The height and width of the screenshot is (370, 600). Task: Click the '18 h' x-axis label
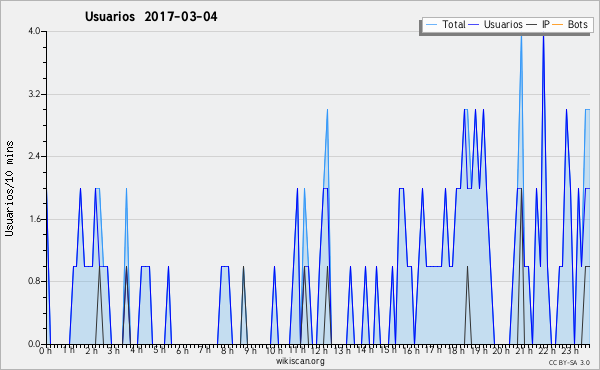pos(456,350)
